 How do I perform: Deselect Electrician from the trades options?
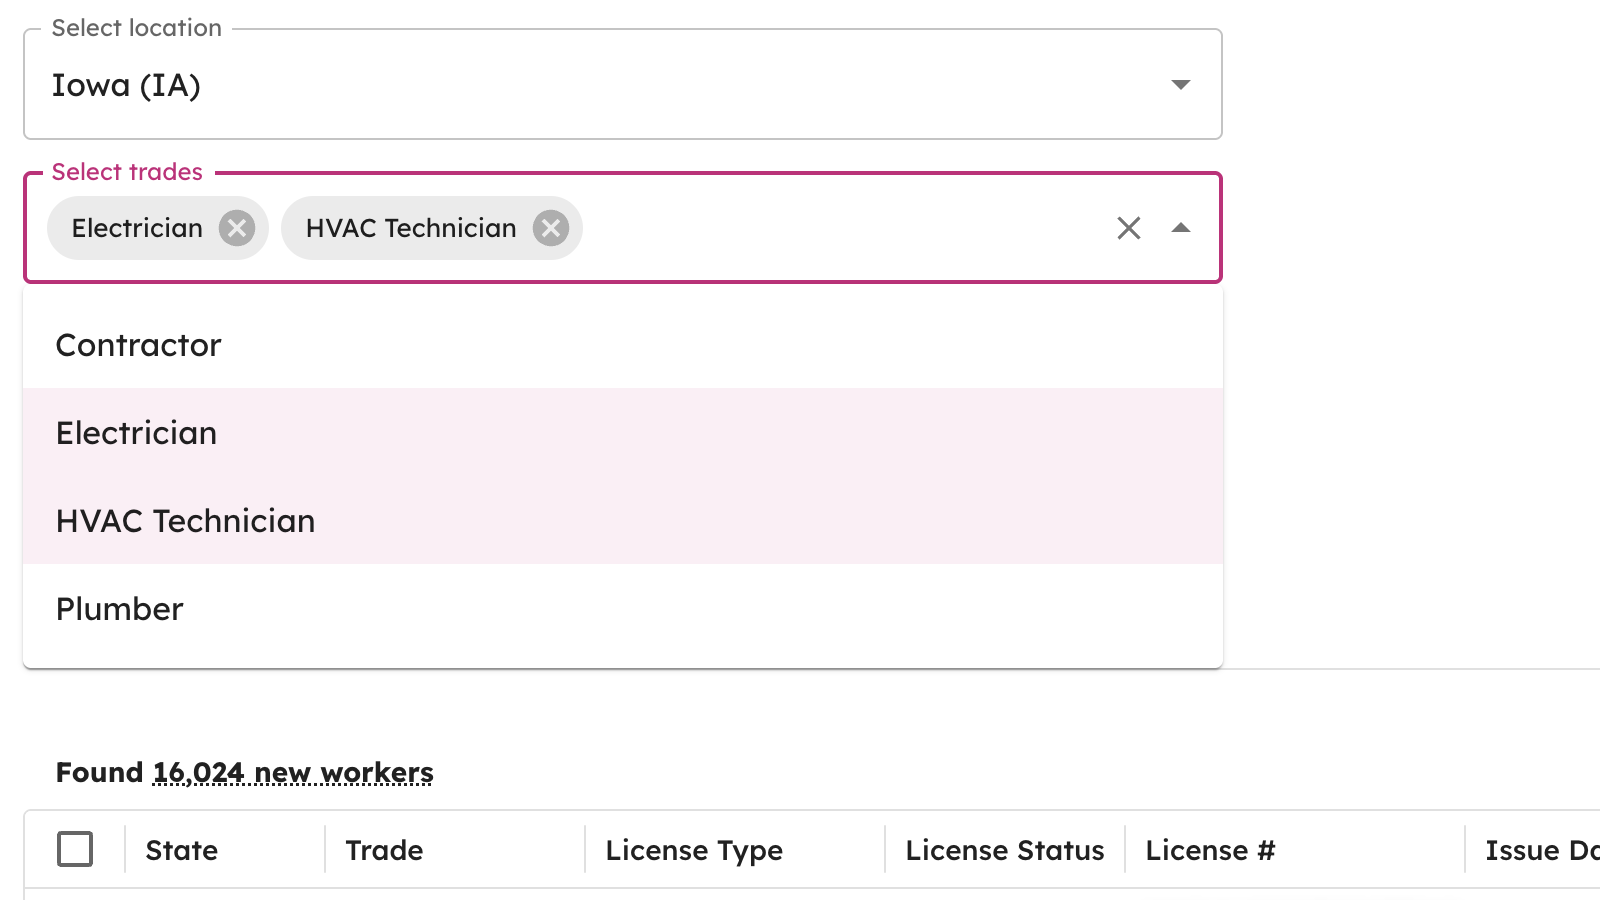coord(136,433)
